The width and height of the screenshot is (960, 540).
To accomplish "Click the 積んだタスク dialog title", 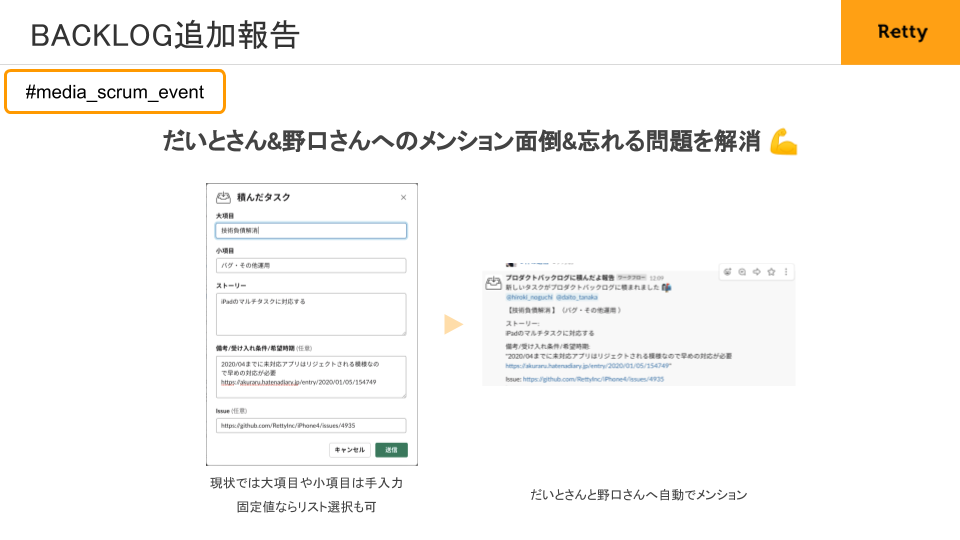I will [x=264, y=197].
